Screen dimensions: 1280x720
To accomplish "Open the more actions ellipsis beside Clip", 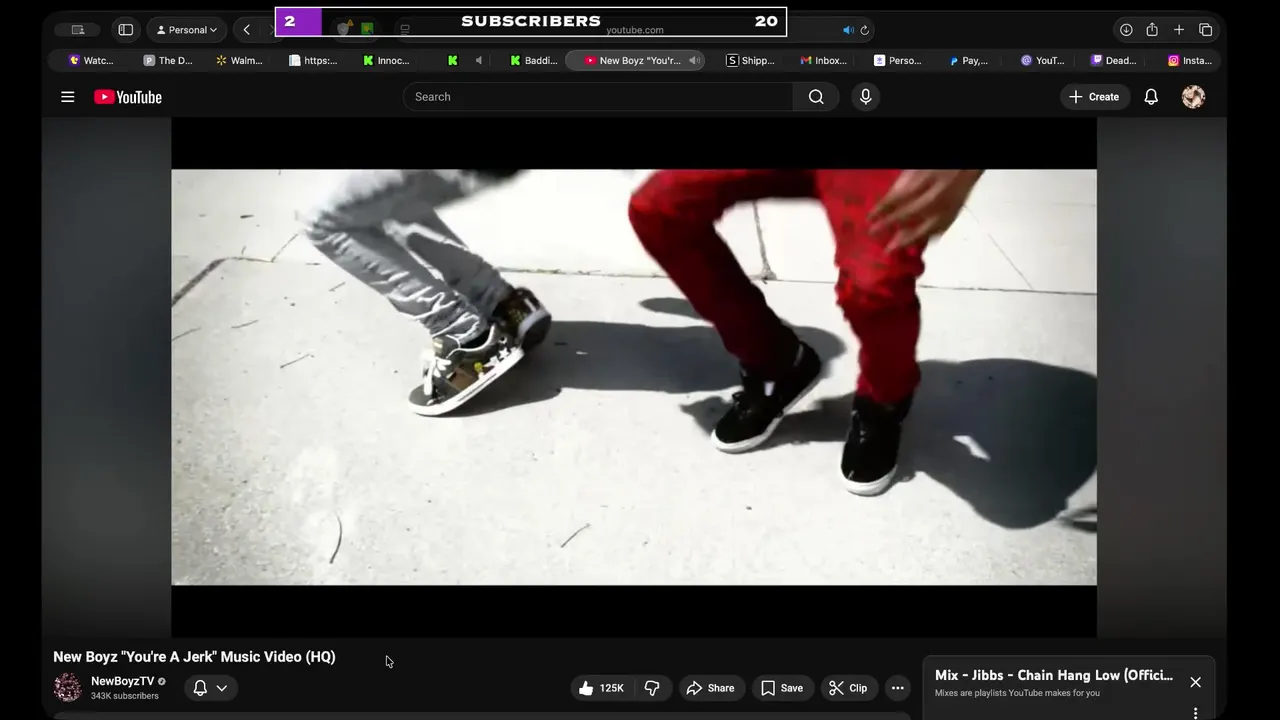I will (897, 688).
